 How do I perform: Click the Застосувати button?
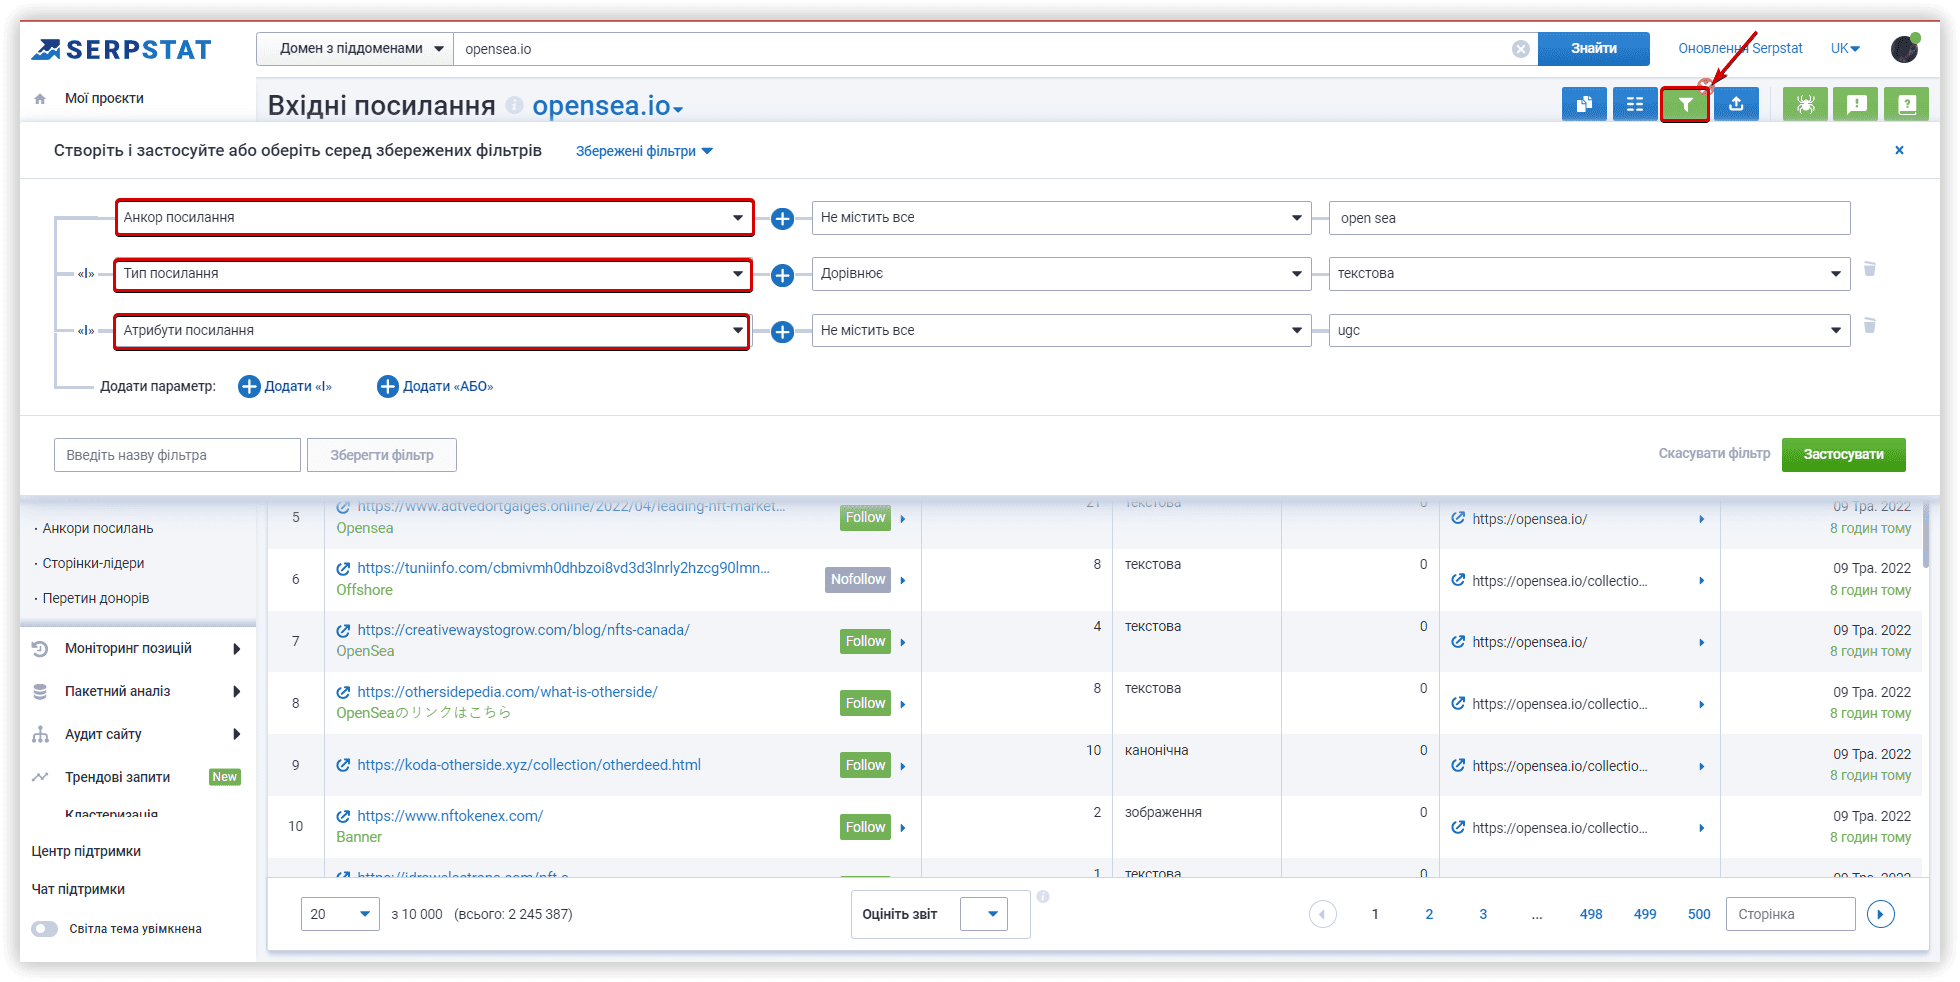click(1843, 454)
